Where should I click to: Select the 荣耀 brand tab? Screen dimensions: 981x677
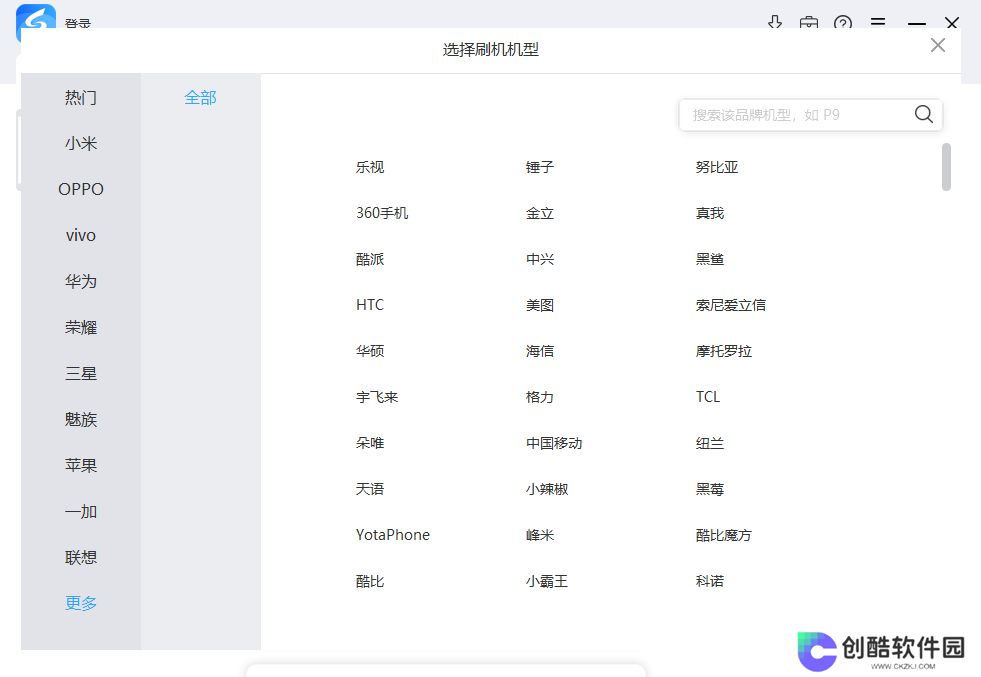[x=81, y=327]
